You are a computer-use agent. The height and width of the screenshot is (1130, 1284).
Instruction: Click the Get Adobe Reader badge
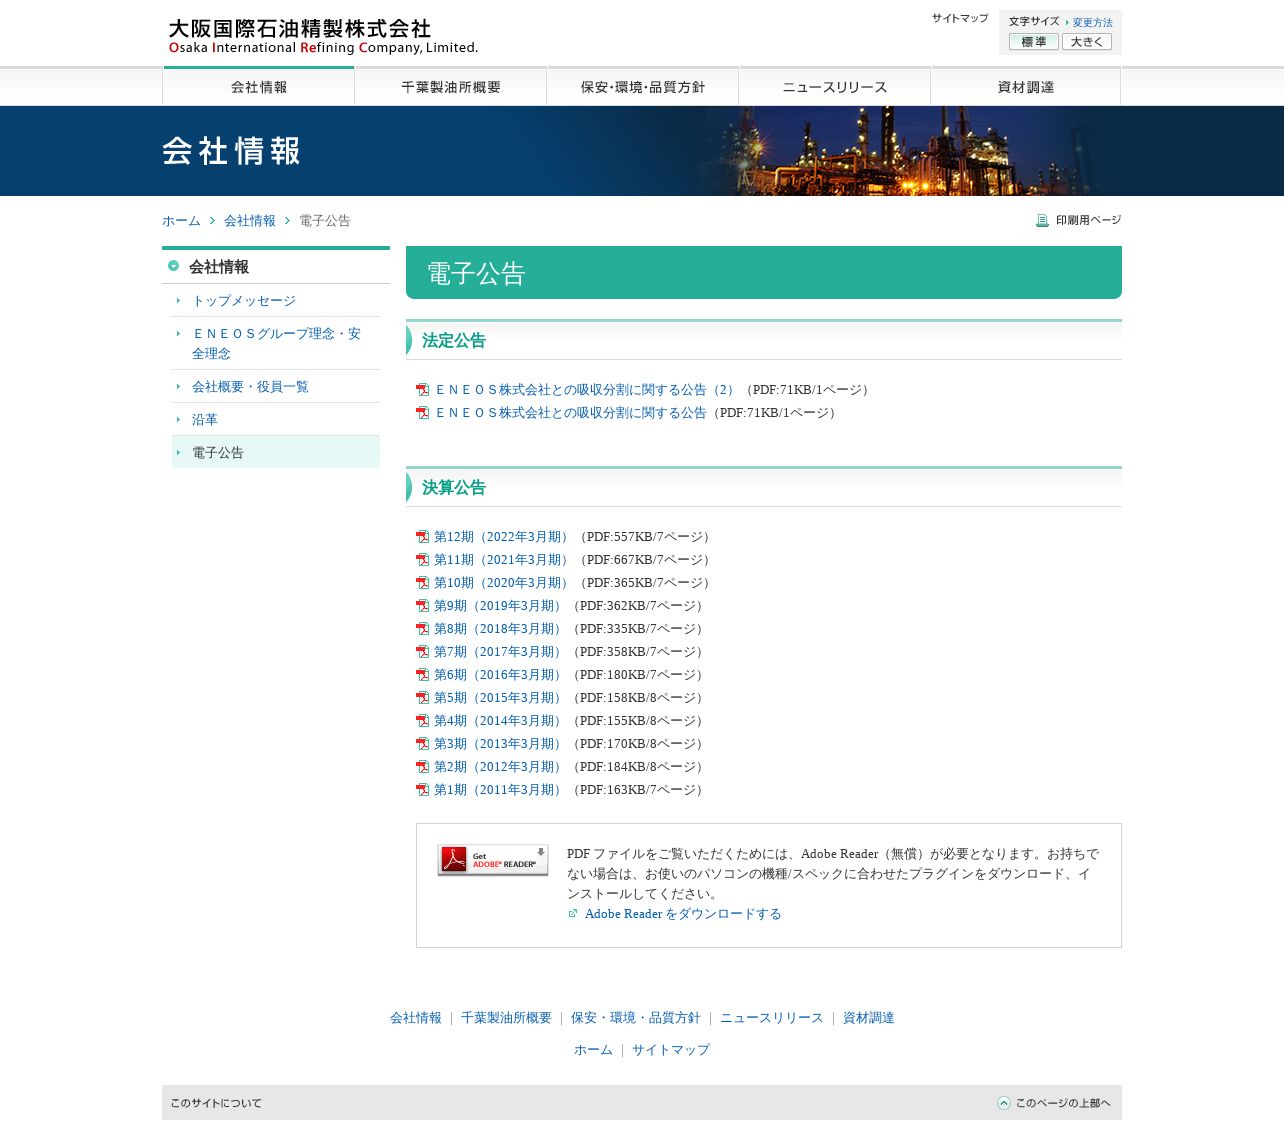[493, 860]
